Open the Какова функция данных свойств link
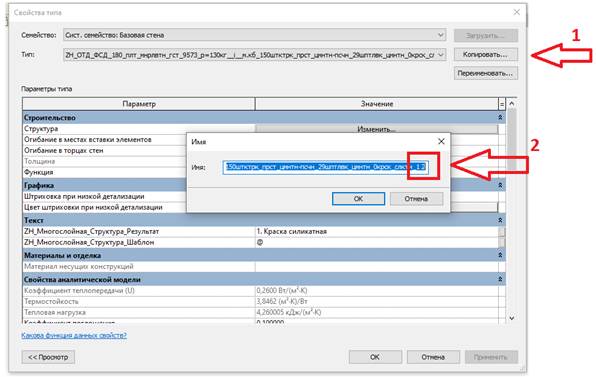The height and width of the screenshot is (377, 596). pos(74,336)
